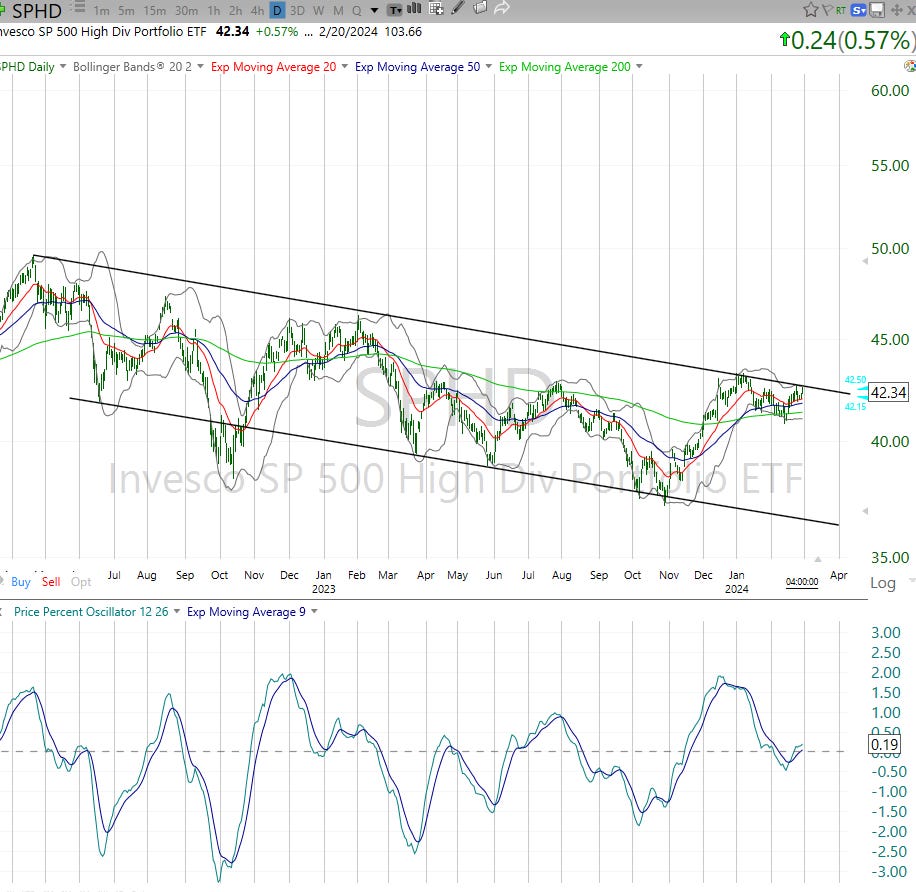916x892 pixels.
Task: Click the 42.50 cyan price marker
Action: 855,380
